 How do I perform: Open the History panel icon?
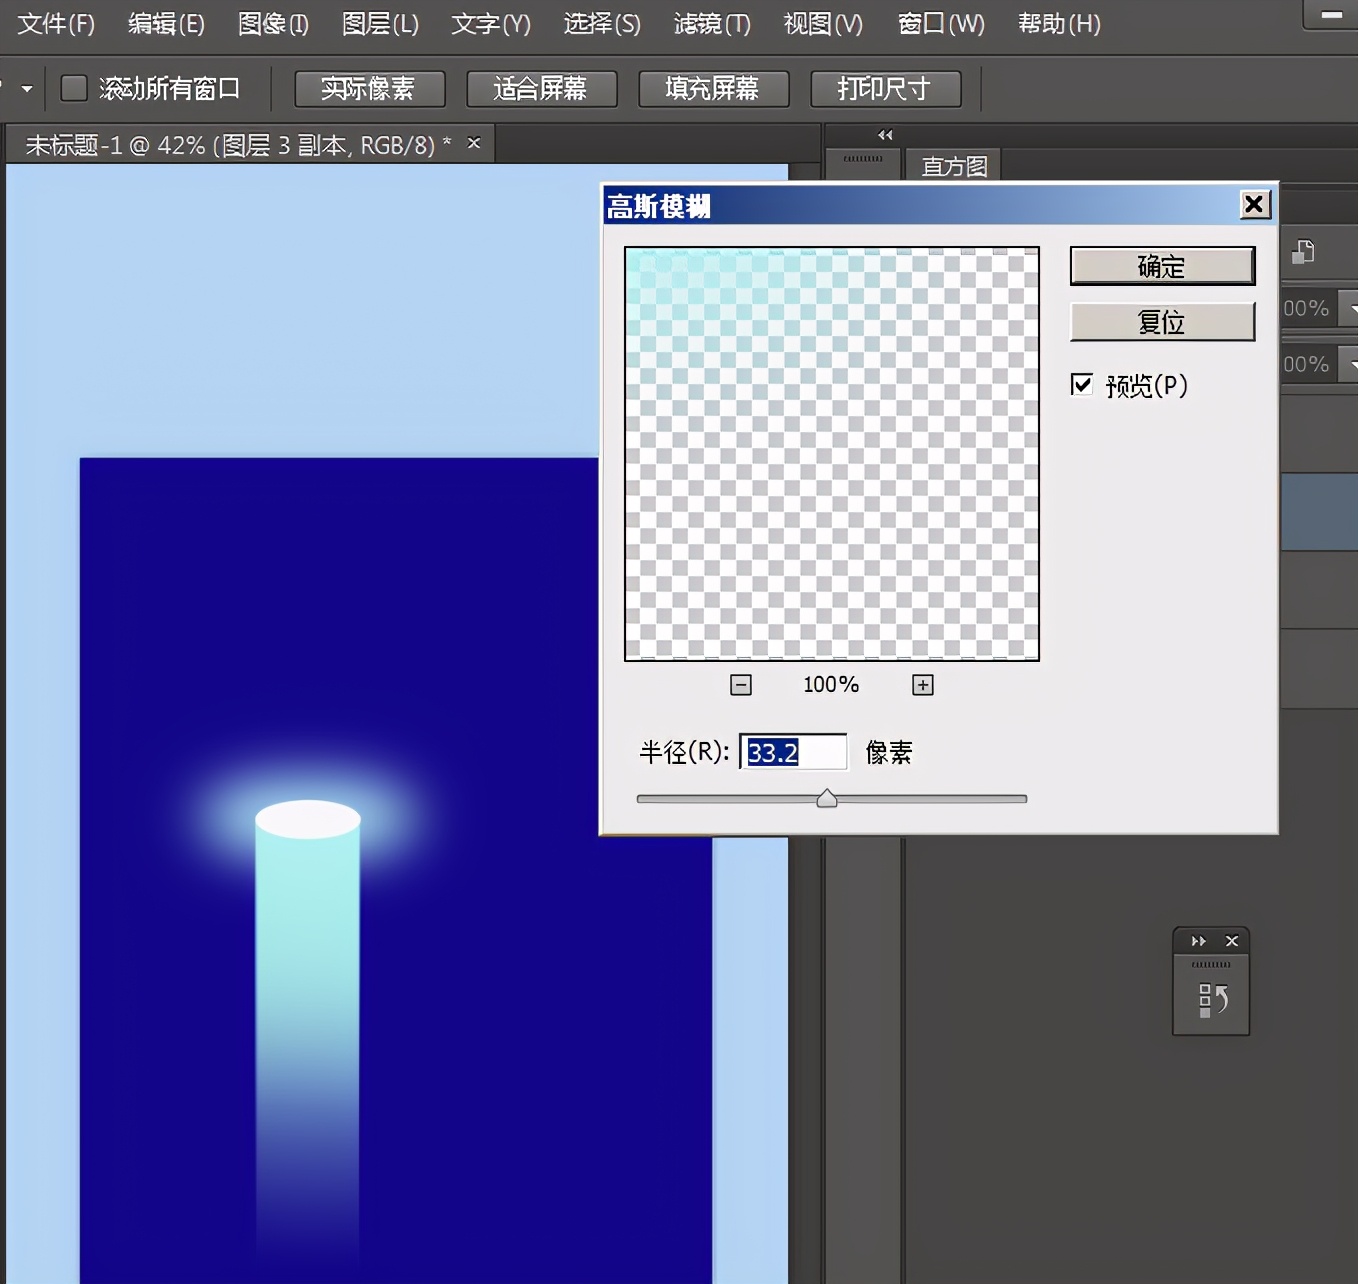1212,999
